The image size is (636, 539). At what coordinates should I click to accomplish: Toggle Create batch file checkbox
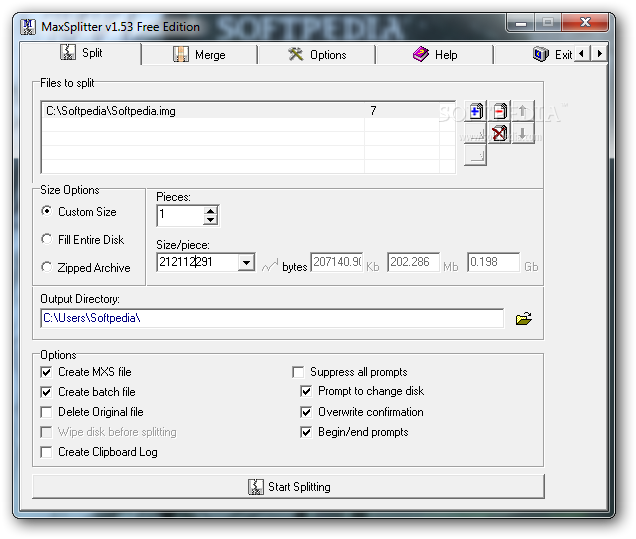[x=46, y=392]
